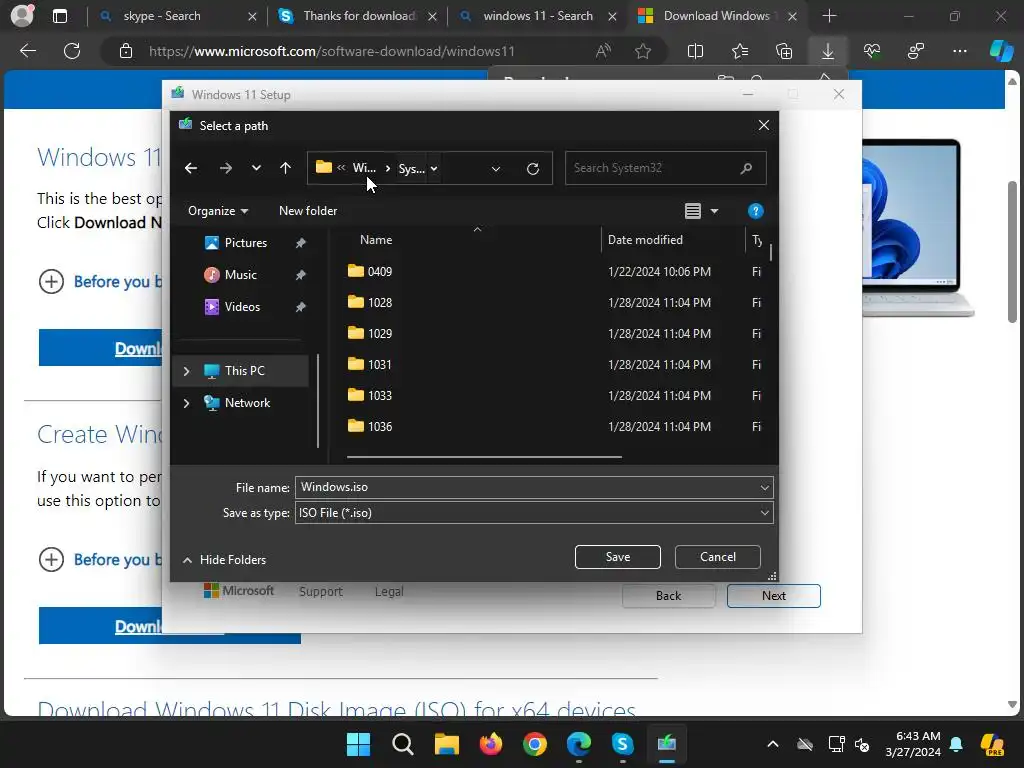This screenshot has width=1024, height=768.
Task: Select the 1031 folder
Action: click(379, 364)
